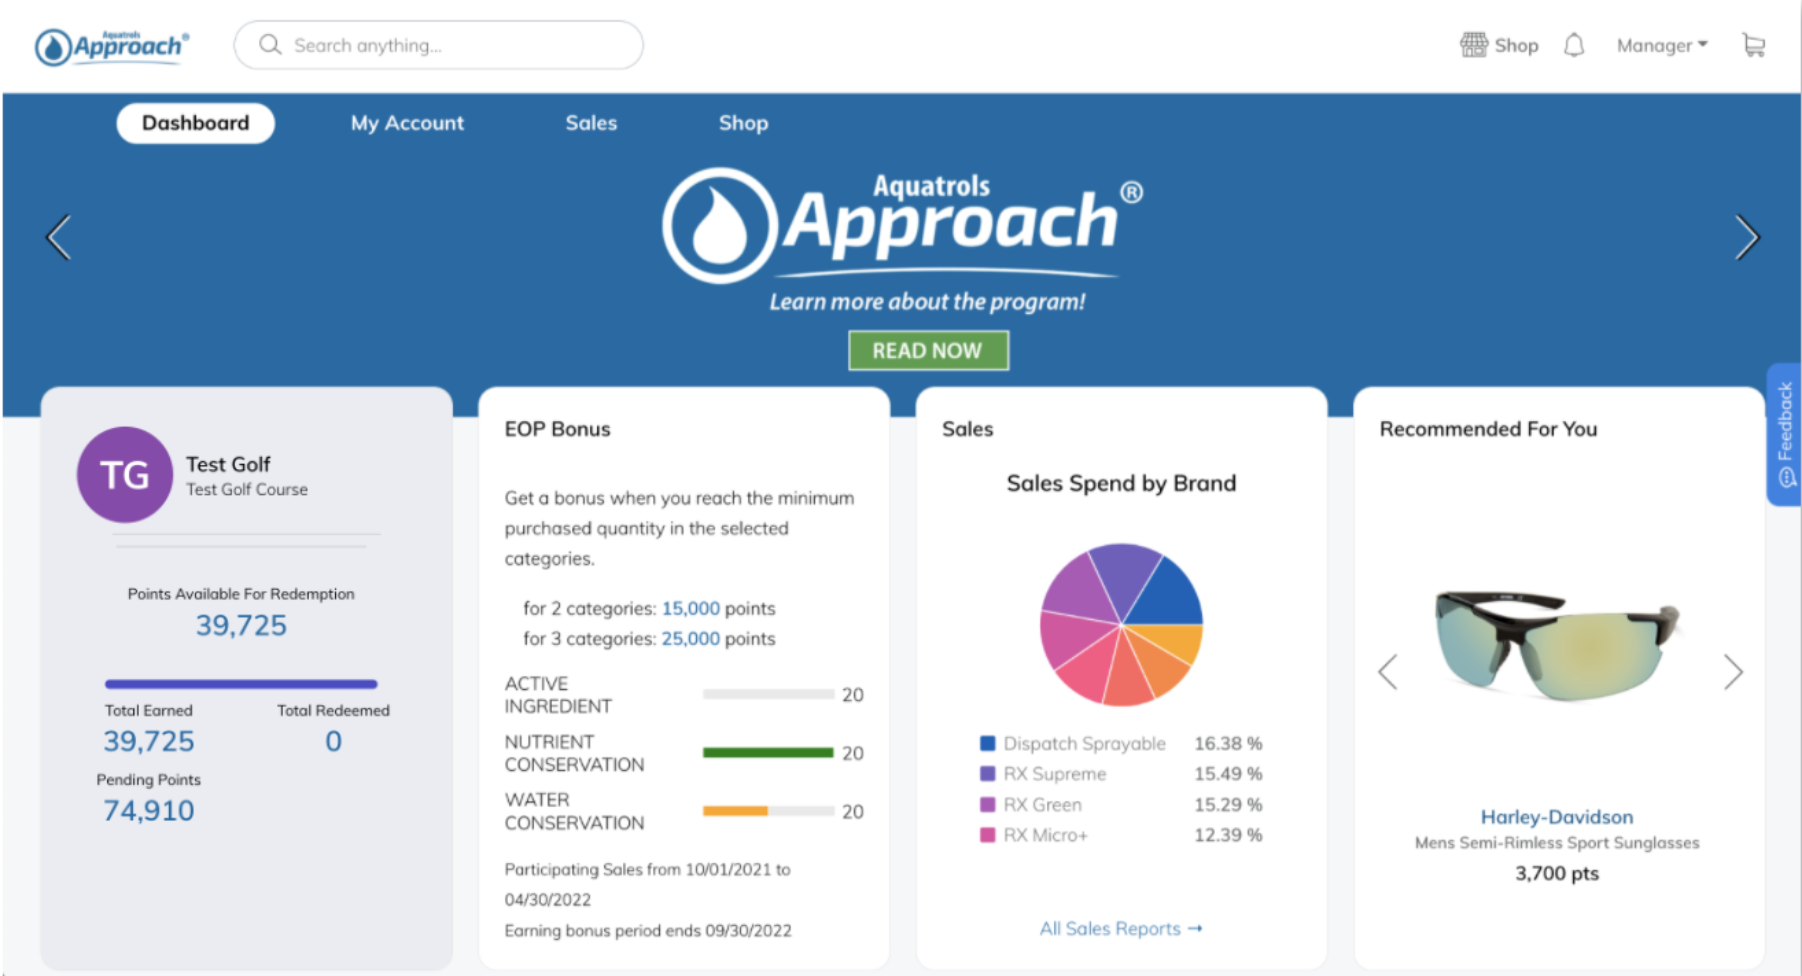Click the 25,000 points link
The width and height of the screenshot is (1802, 976).
tap(690, 638)
